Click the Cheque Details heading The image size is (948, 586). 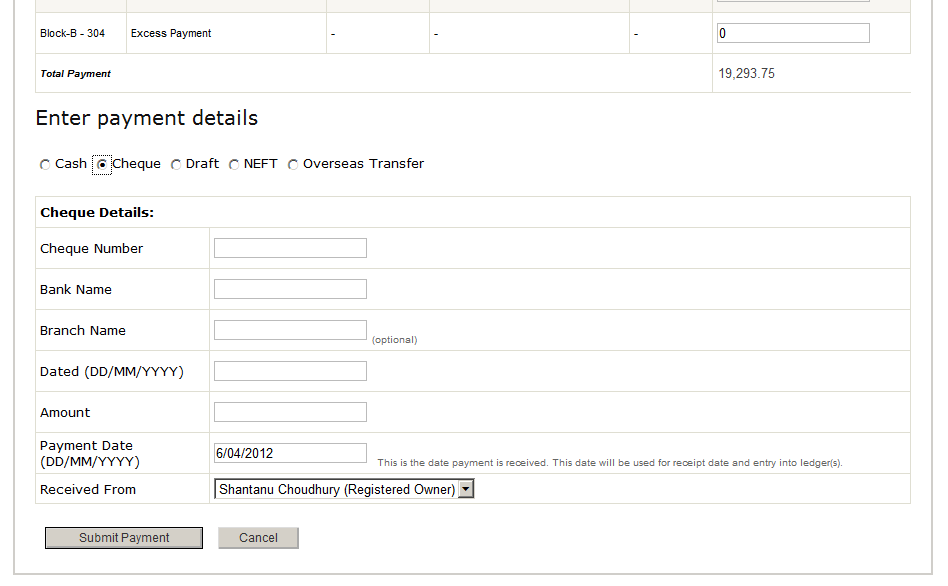tap(97, 212)
